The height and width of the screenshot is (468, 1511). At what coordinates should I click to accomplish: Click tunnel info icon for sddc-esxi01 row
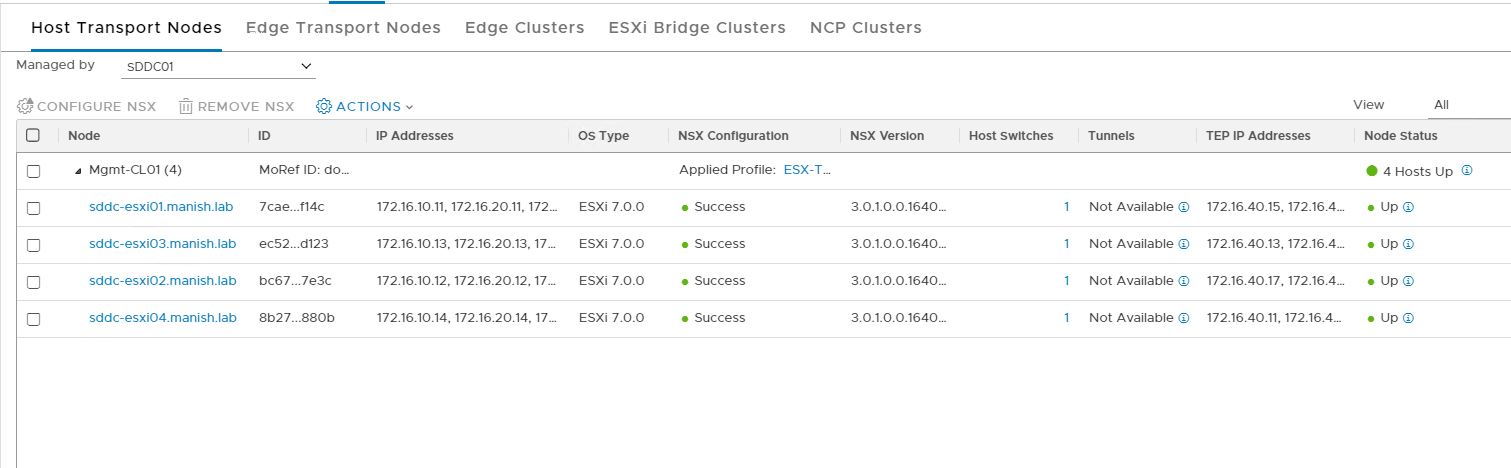point(1183,207)
